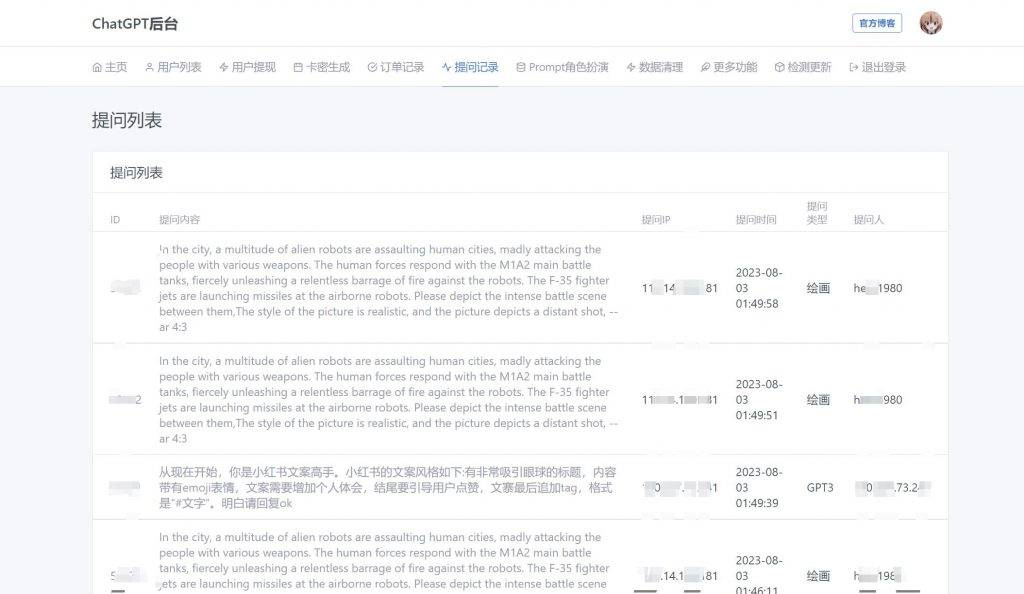This screenshot has width=1024, height=594.
Task: Click the 提问人 column header
Action: (869, 220)
